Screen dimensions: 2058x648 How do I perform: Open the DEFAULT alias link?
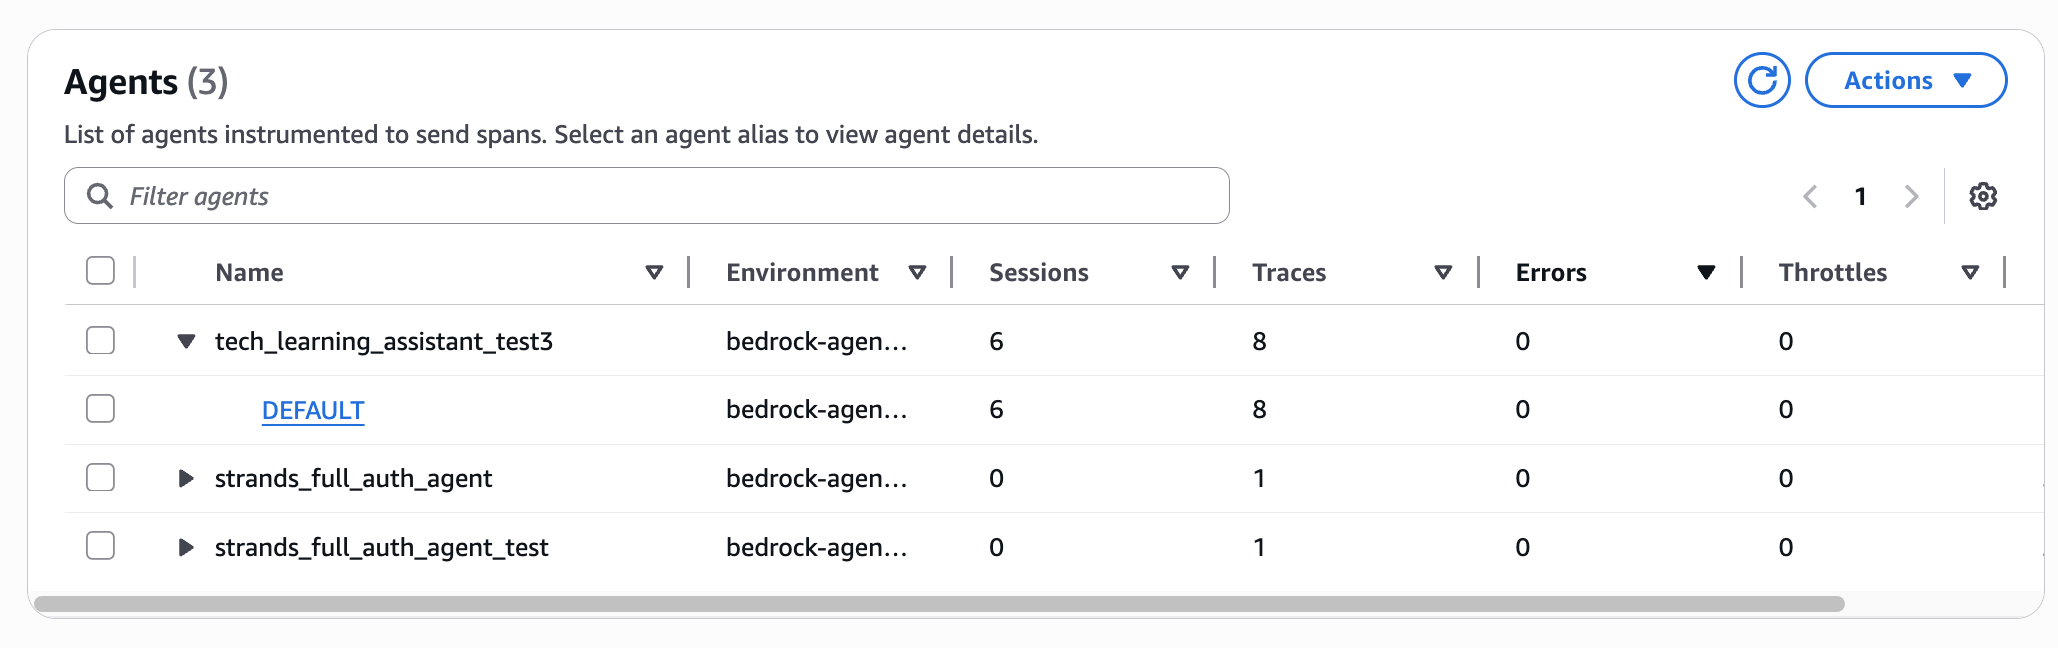[313, 410]
